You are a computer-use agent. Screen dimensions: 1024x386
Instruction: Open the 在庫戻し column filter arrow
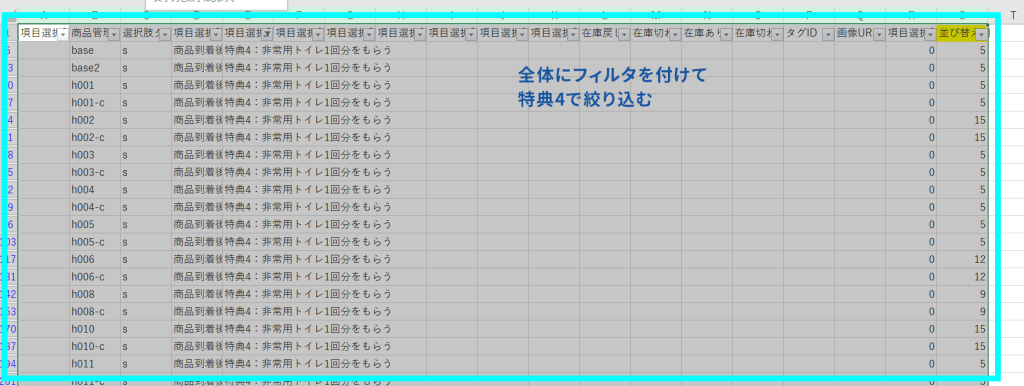[624, 34]
